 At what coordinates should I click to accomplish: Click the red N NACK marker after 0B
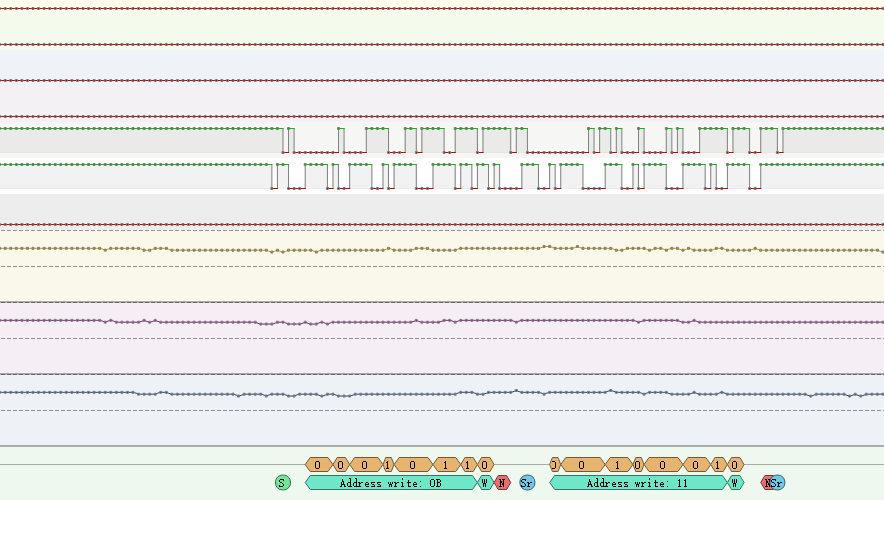[502, 483]
